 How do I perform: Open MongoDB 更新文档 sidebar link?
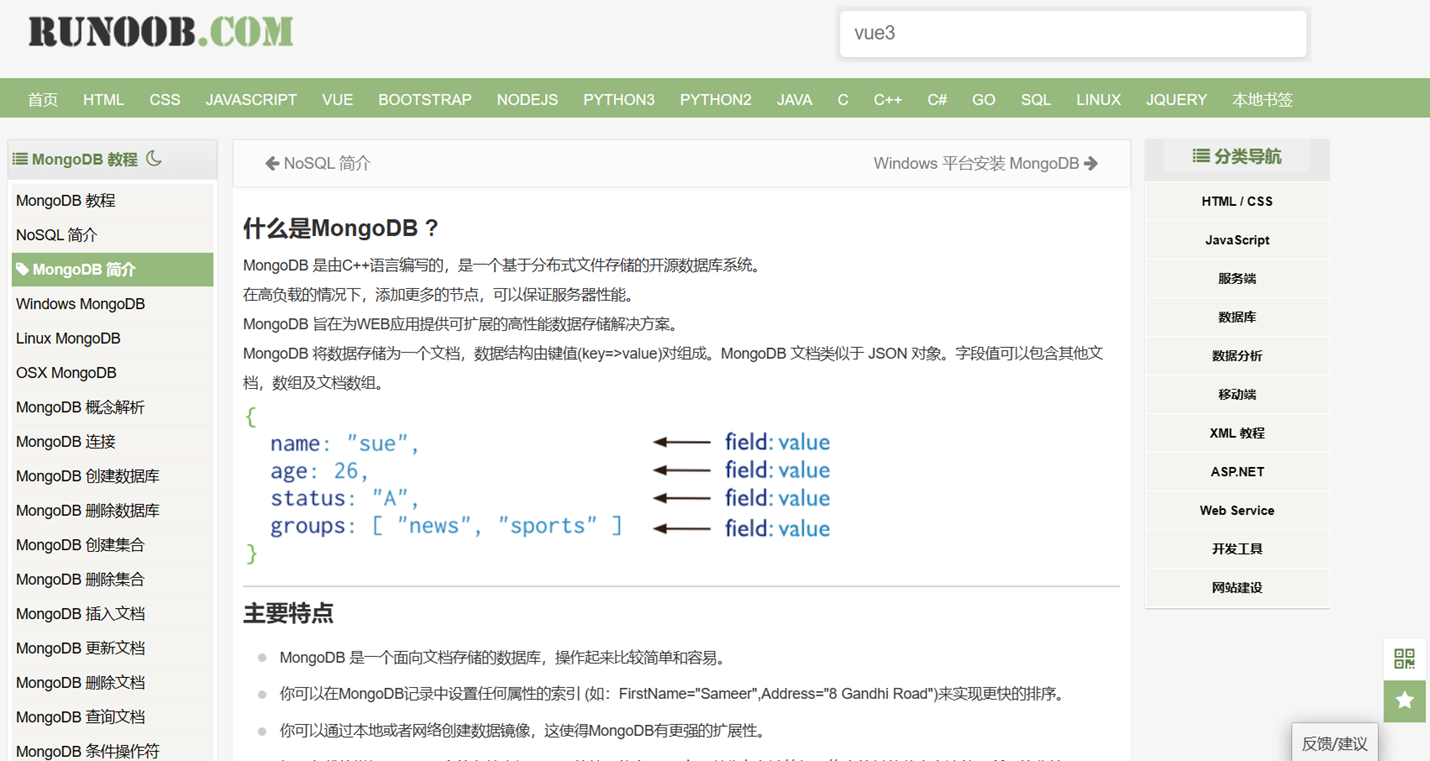pos(112,649)
